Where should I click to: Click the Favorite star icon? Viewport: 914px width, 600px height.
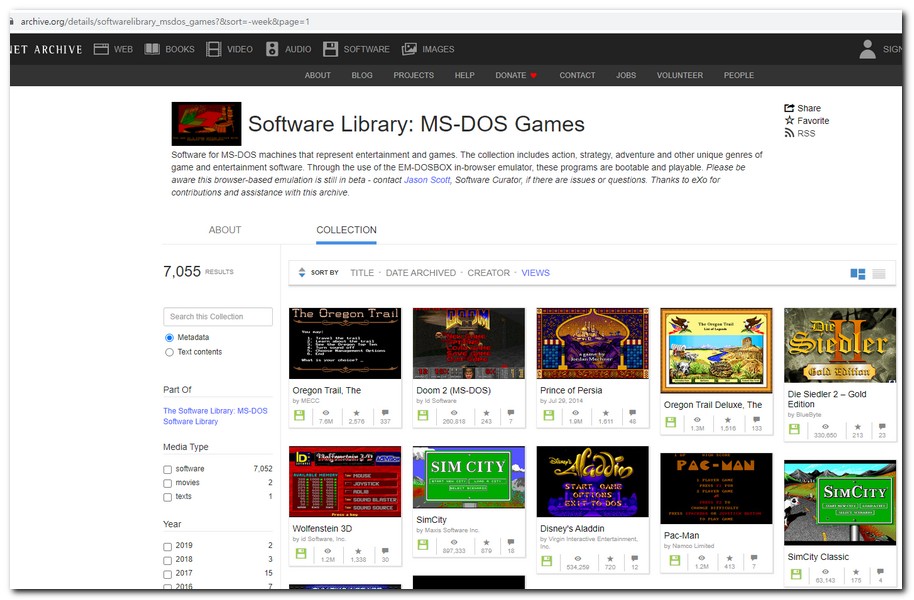(x=789, y=121)
